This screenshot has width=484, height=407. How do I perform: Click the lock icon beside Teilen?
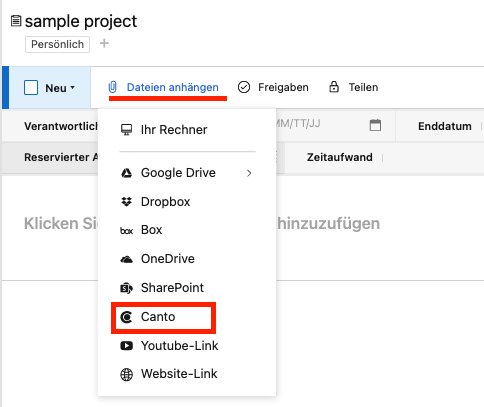click(x=334, y=87)
